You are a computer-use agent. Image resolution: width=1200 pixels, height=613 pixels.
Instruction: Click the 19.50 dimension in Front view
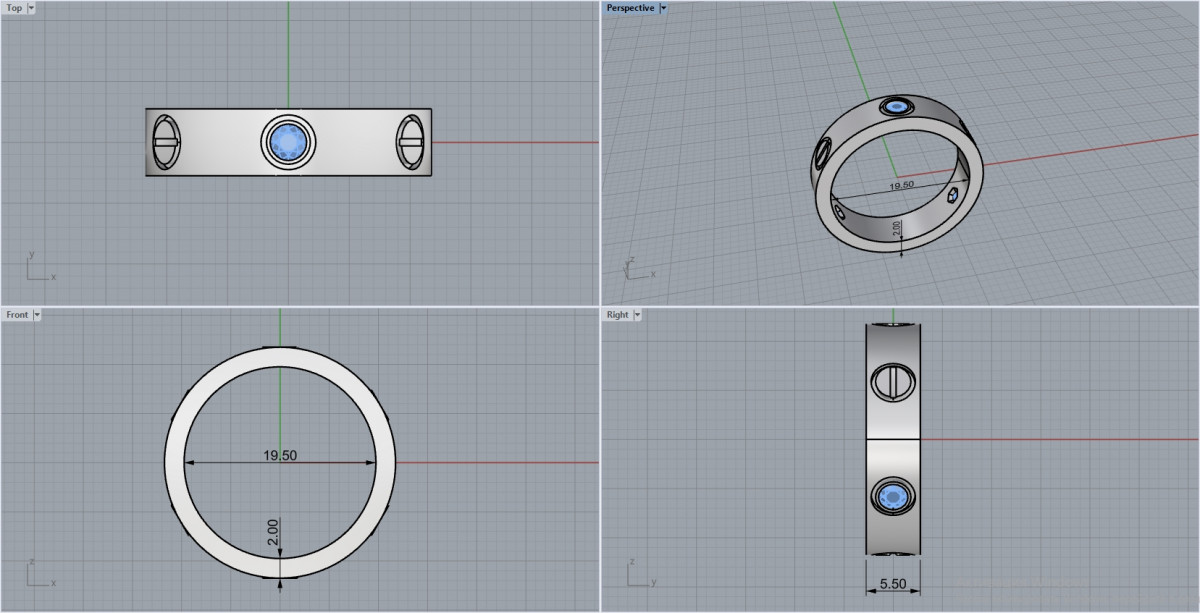pyautogui.click(x=280, y=455)
